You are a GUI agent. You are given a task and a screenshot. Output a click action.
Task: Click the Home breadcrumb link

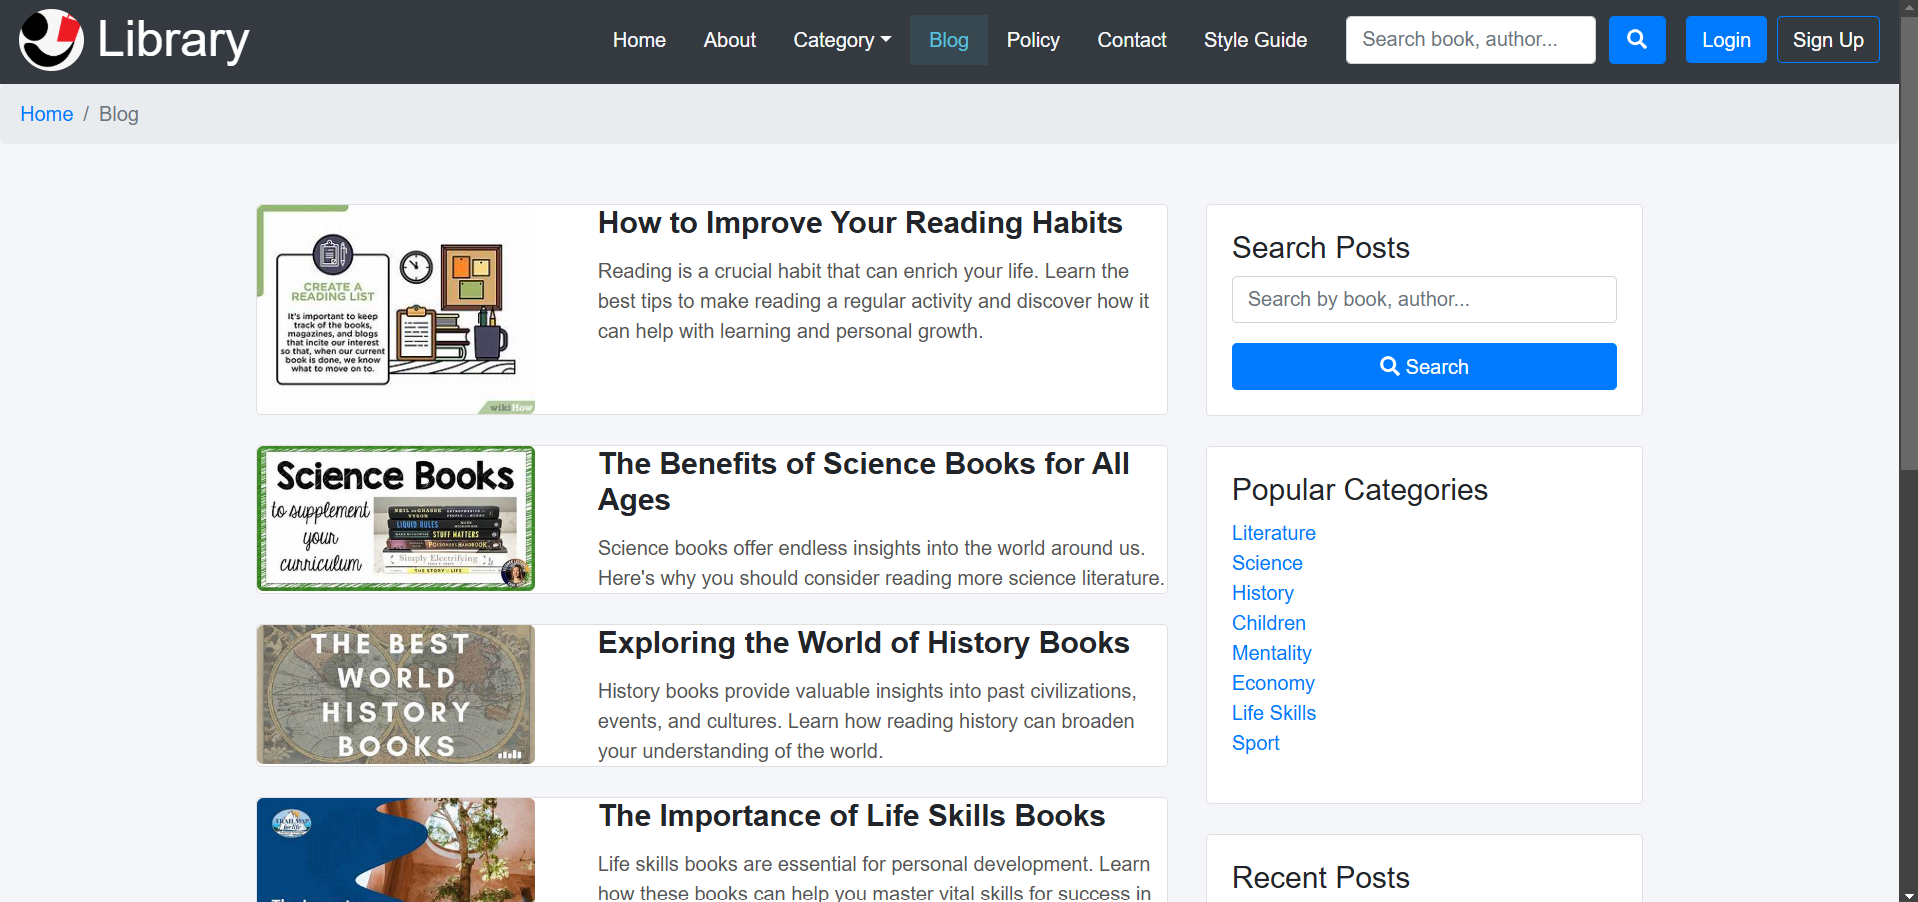[47, 114]
